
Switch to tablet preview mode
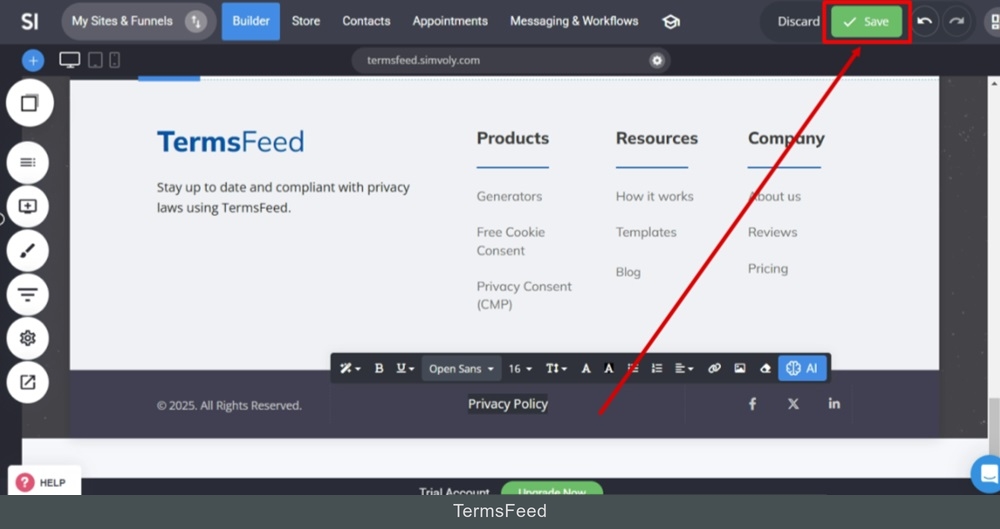click(x=95, y=60)
